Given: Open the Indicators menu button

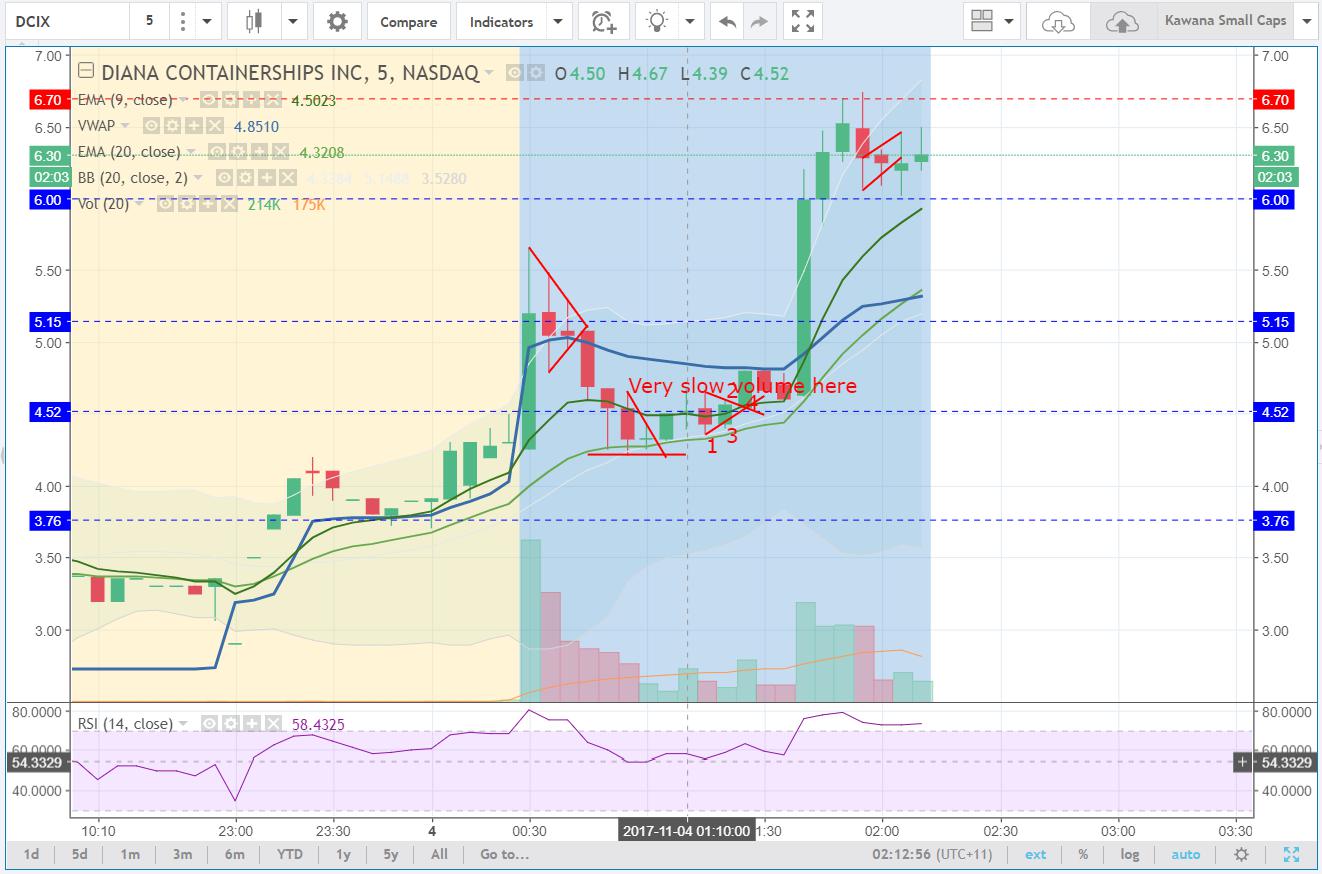Looking at the screenshot, I should click(502, 21).
